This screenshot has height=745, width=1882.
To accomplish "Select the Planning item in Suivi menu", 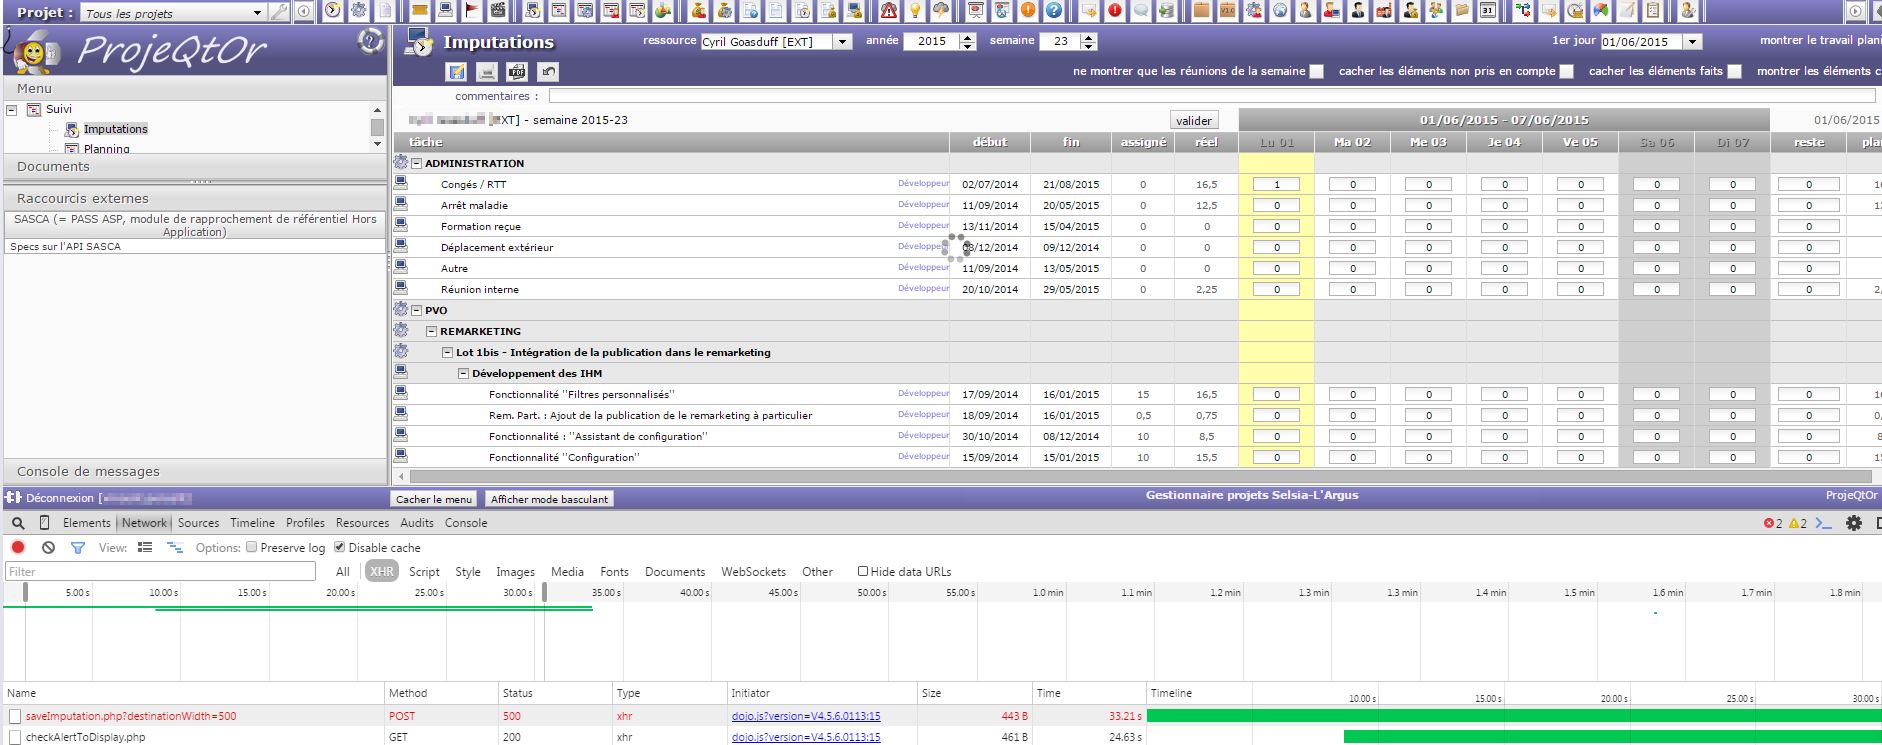I will click(x=106, y=149).
